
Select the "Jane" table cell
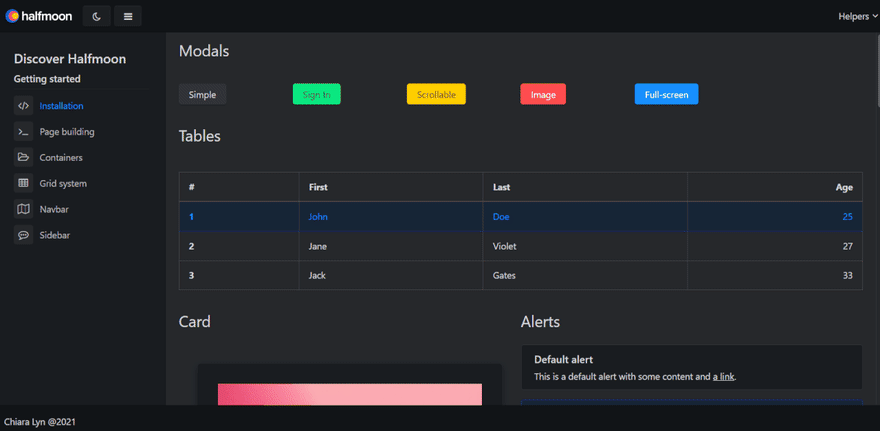pyautogui.click(x=391, y=246)
